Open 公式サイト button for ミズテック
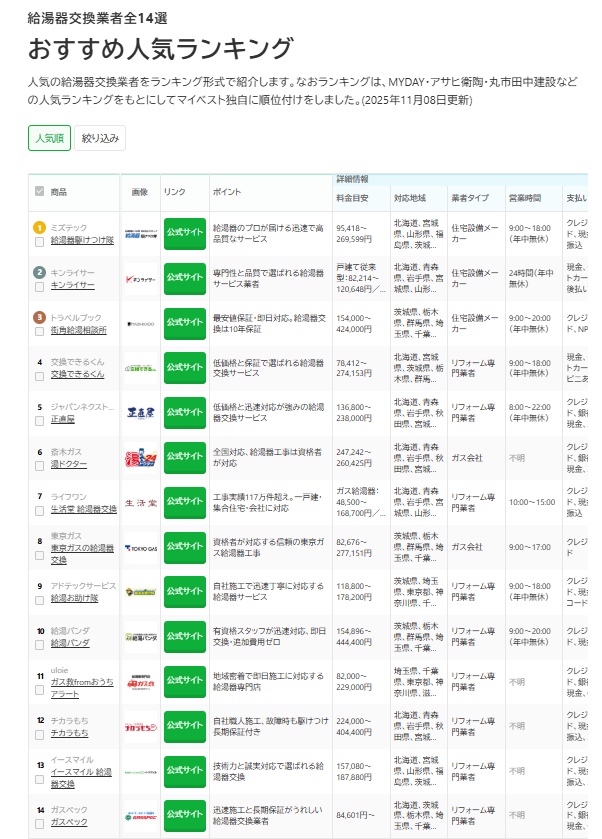Screen dimensions: 602x839 [185, 233]
